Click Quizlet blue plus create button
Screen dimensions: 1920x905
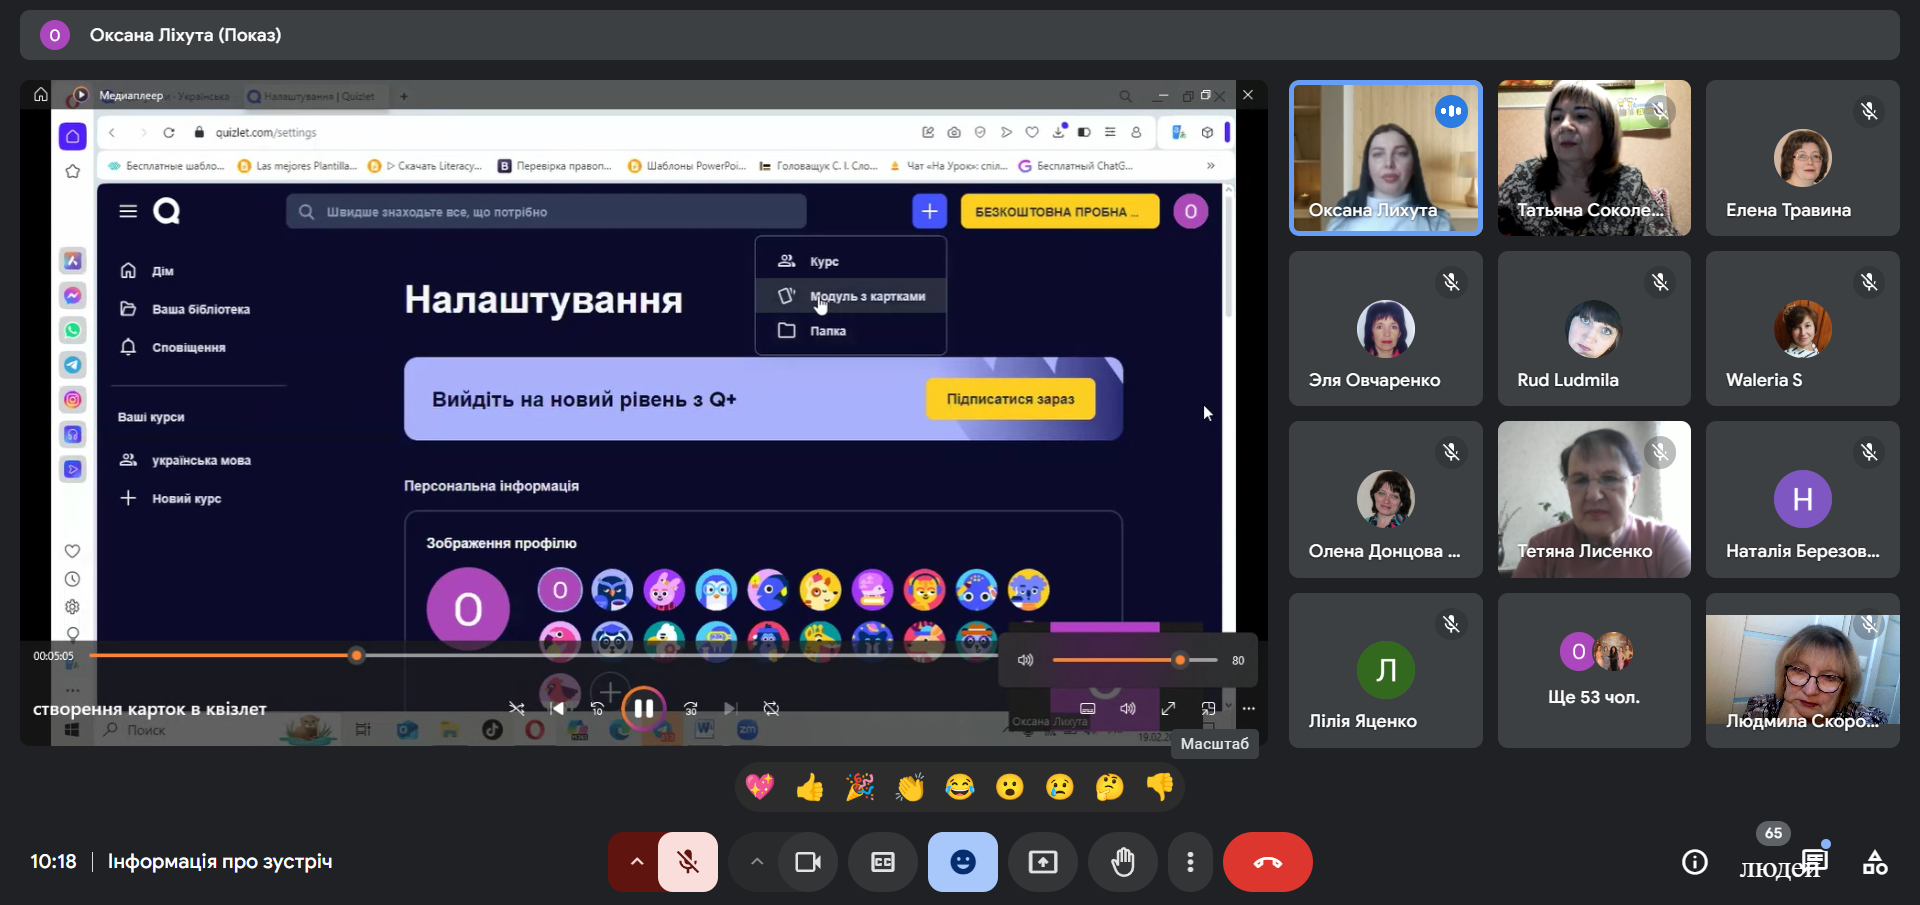(x=929, y=211)
